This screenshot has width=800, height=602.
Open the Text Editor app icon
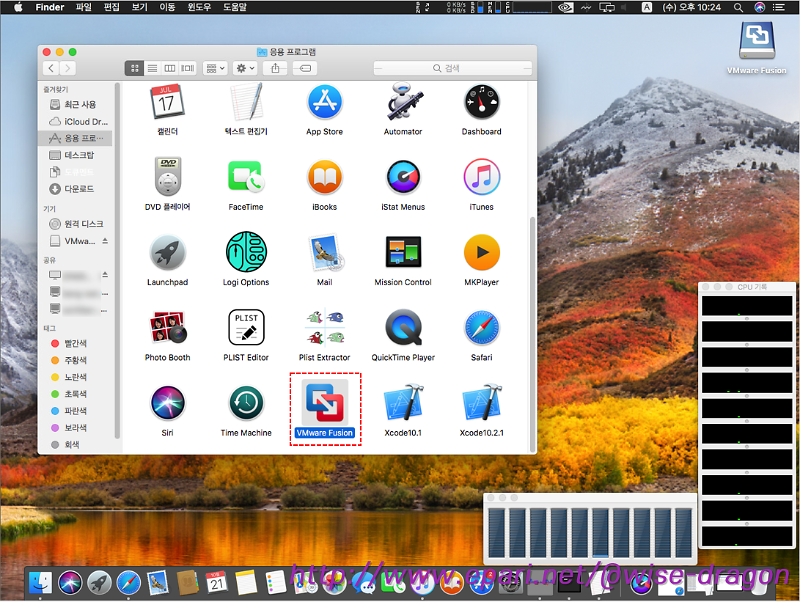[x=246, y=102]
